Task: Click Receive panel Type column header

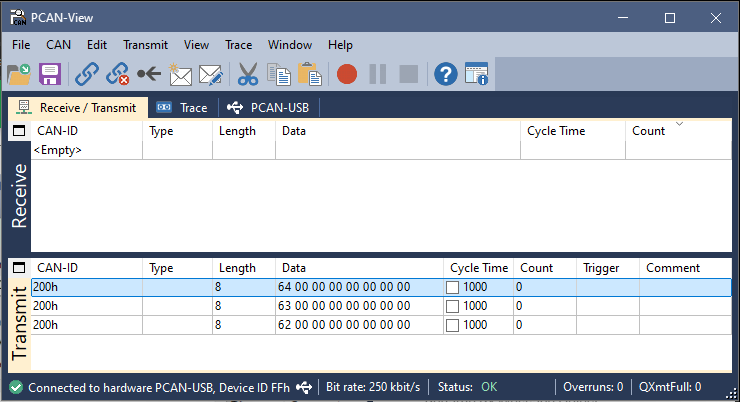Action: point(177,131)
